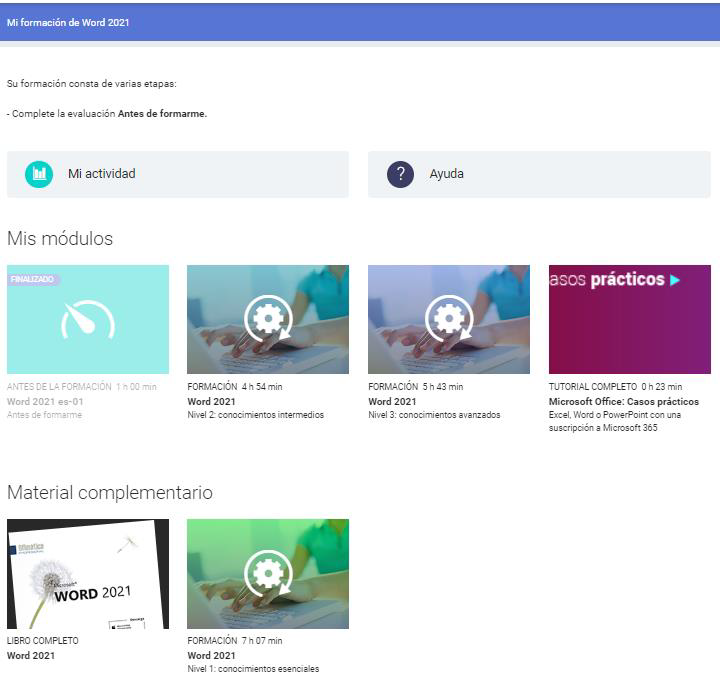The image size is (720, 688).
Task: Open the Casos prácticos tutorial thumbnail
Action: coord(630,319)
